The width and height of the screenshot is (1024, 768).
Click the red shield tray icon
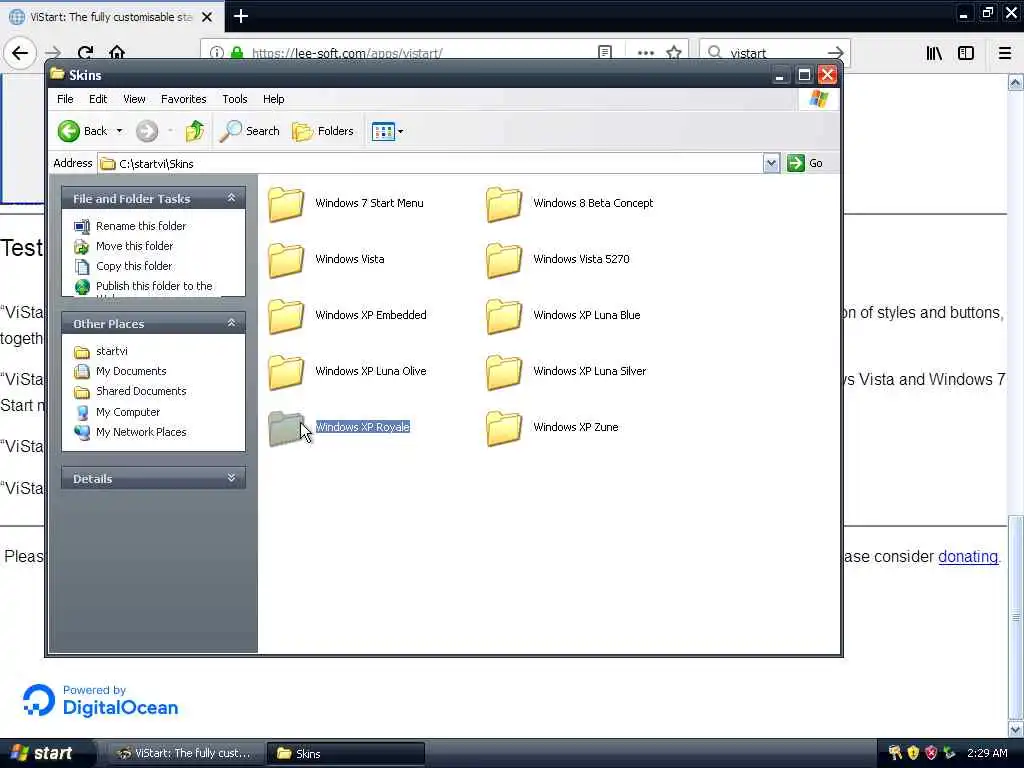coord(931,753)
